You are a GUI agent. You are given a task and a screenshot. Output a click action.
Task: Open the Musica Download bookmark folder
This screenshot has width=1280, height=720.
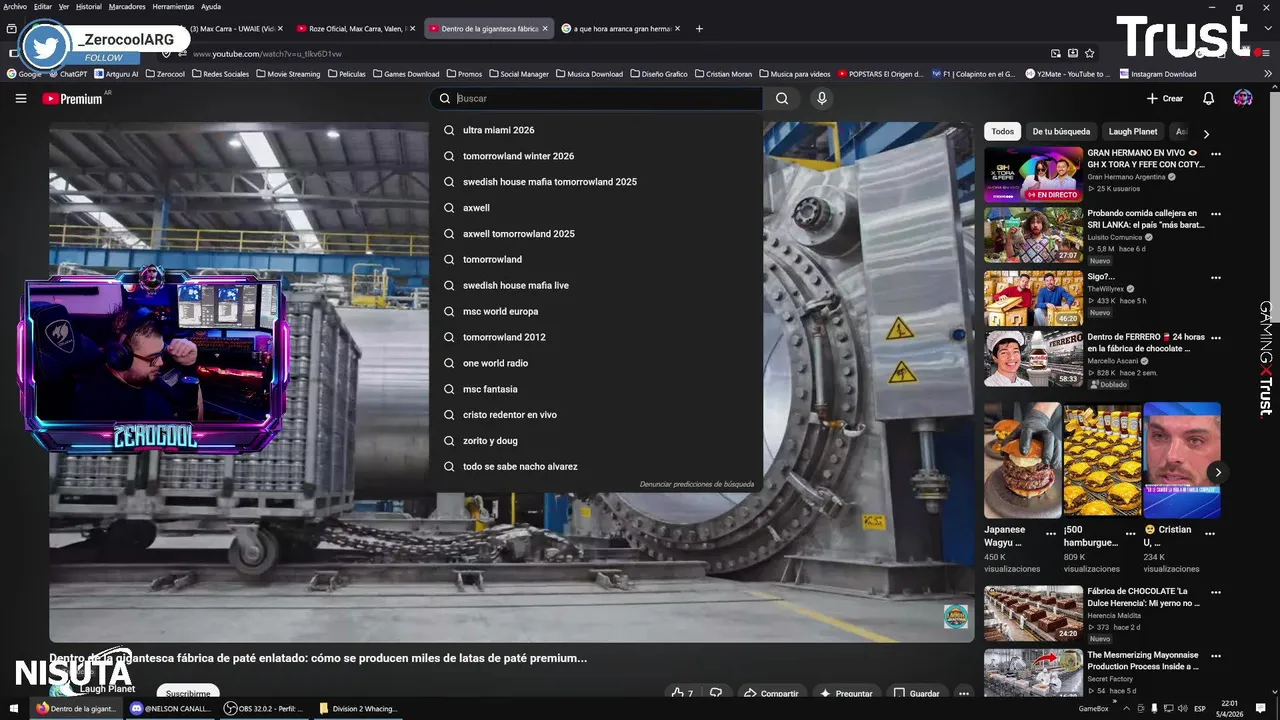(589, 74)
